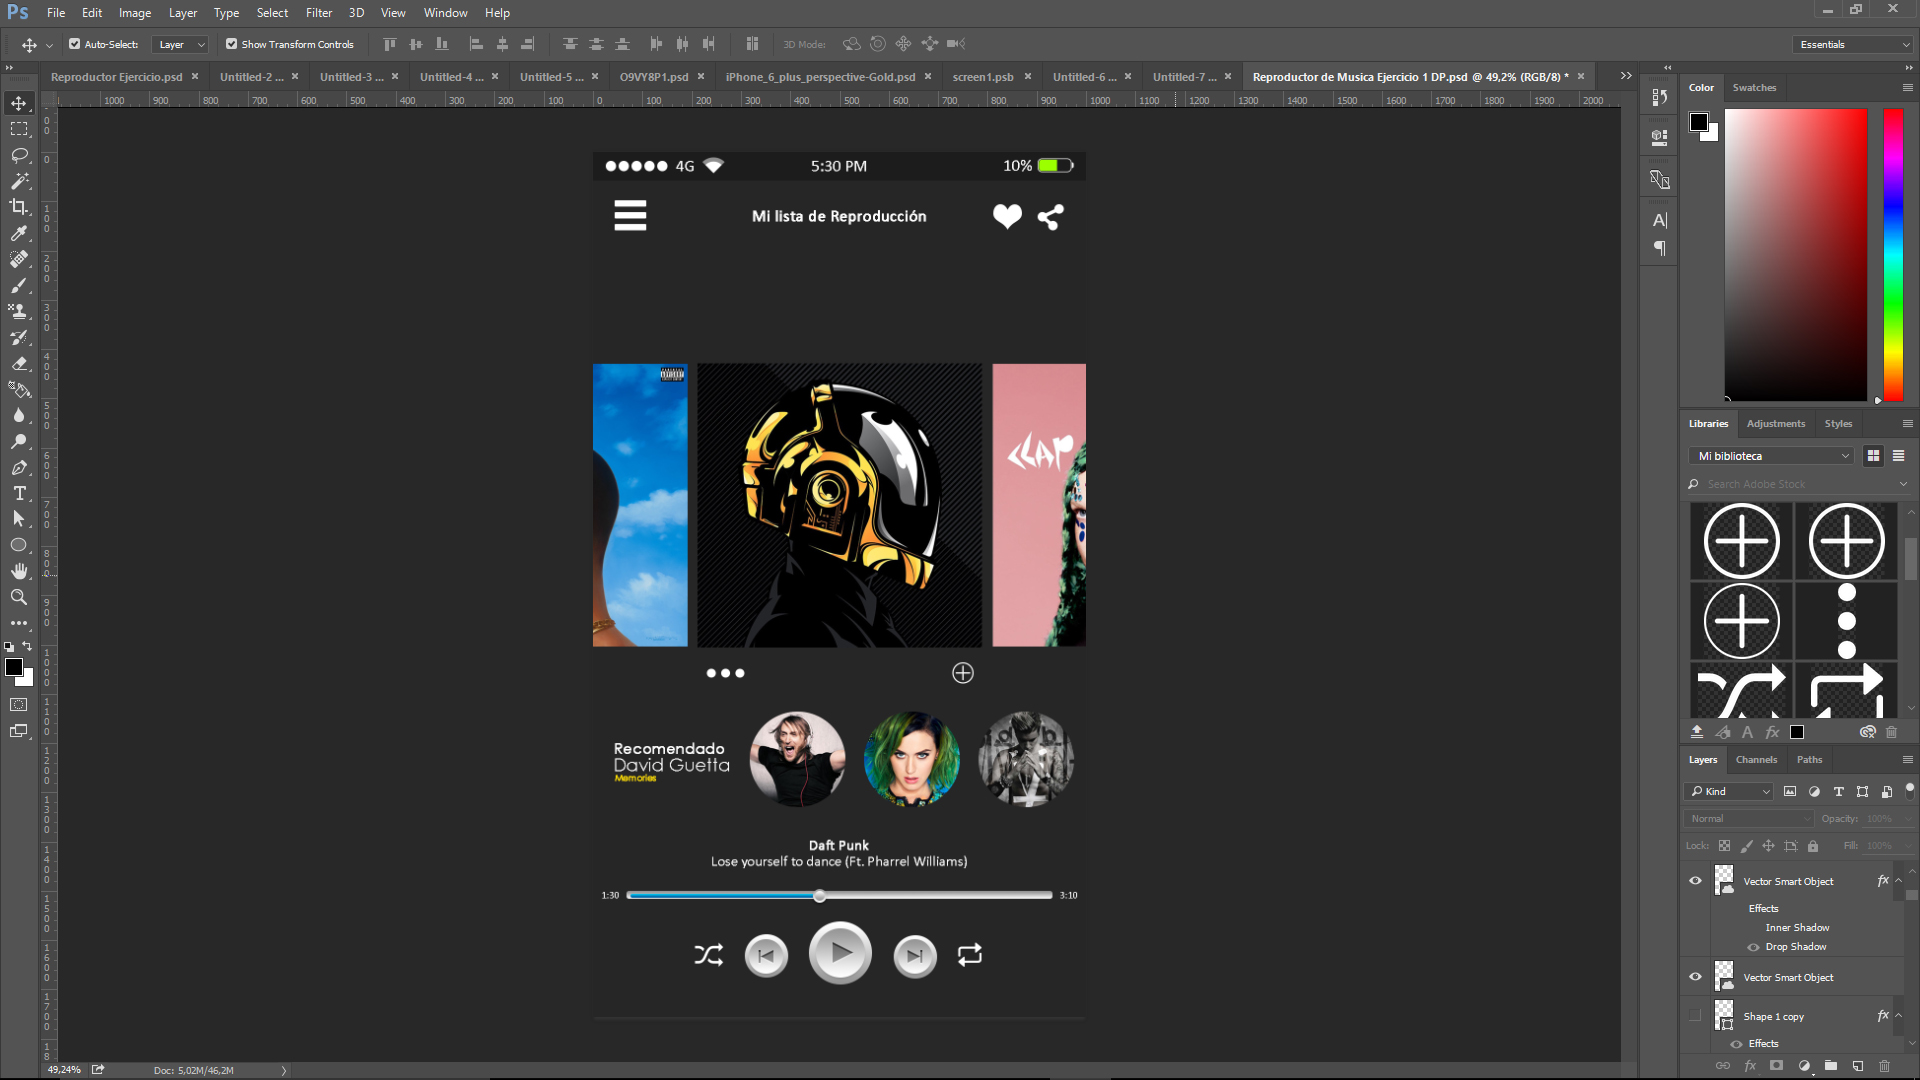This screenshot has height=1080, width=1920.
Task: Hide the second Vector Smart Object layer
Action: [x=1695, y=977]
